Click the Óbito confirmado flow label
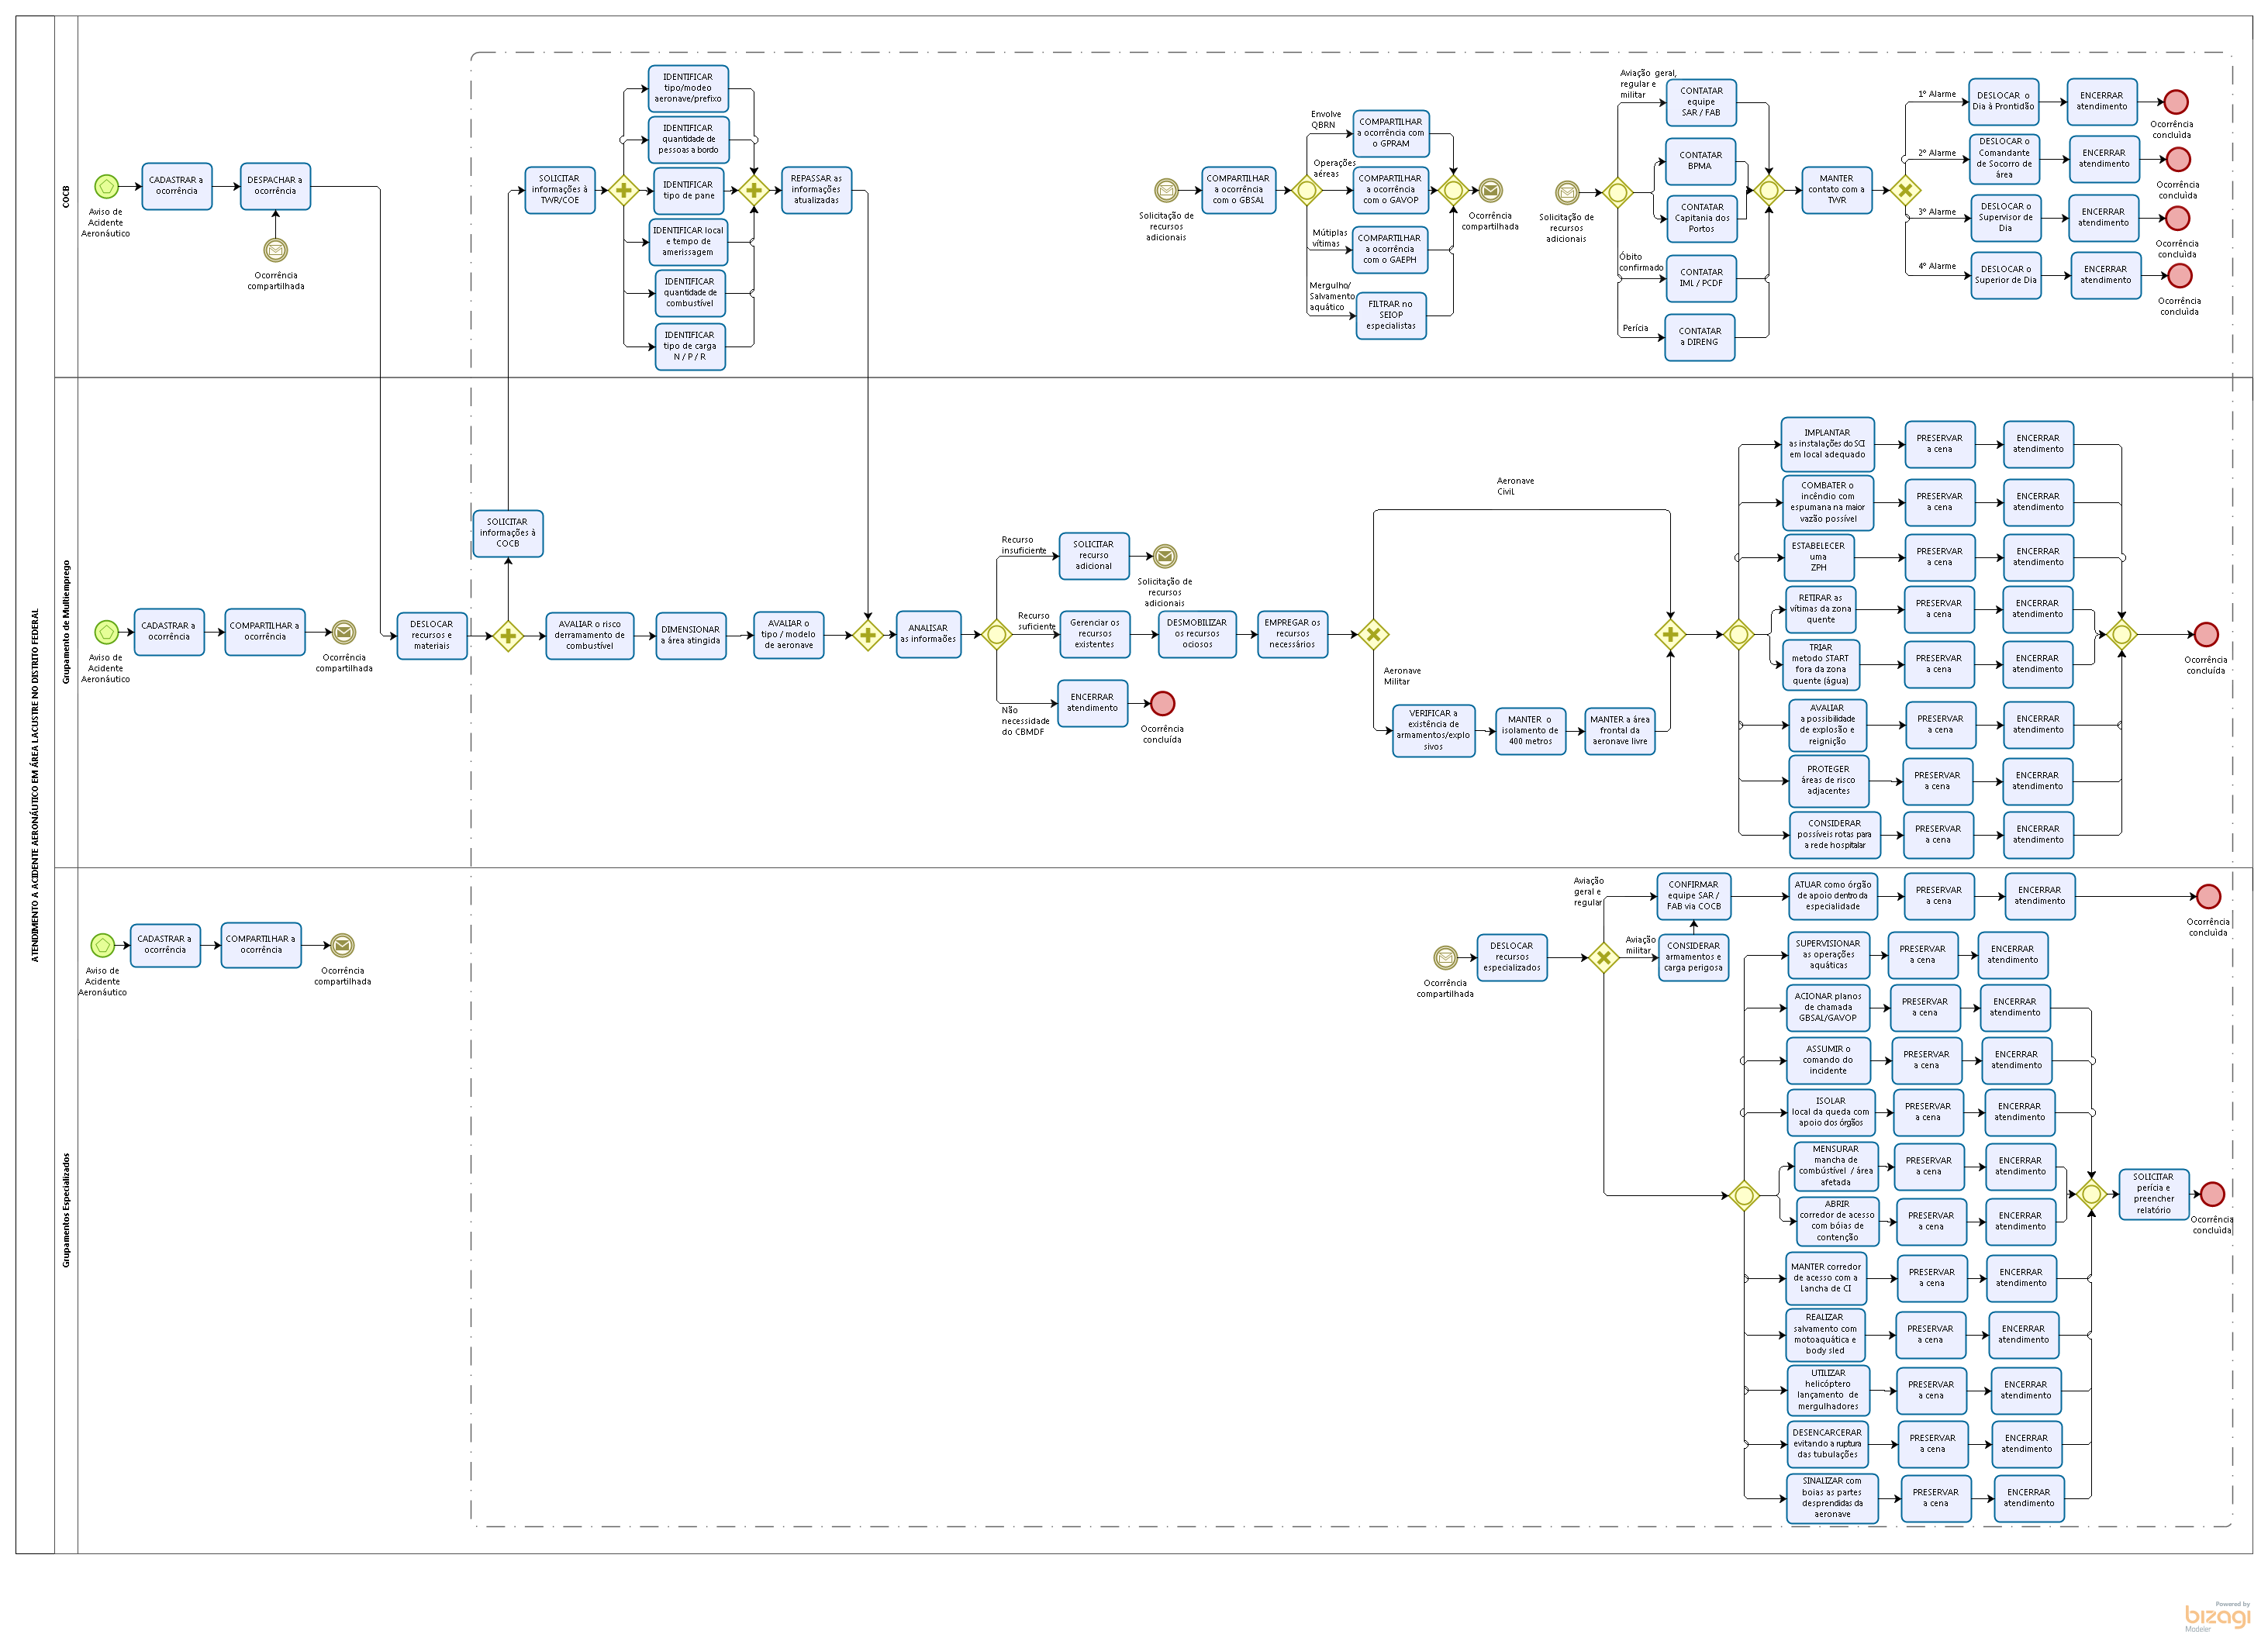The image size is (2268, 1641). coord(1641,263)
